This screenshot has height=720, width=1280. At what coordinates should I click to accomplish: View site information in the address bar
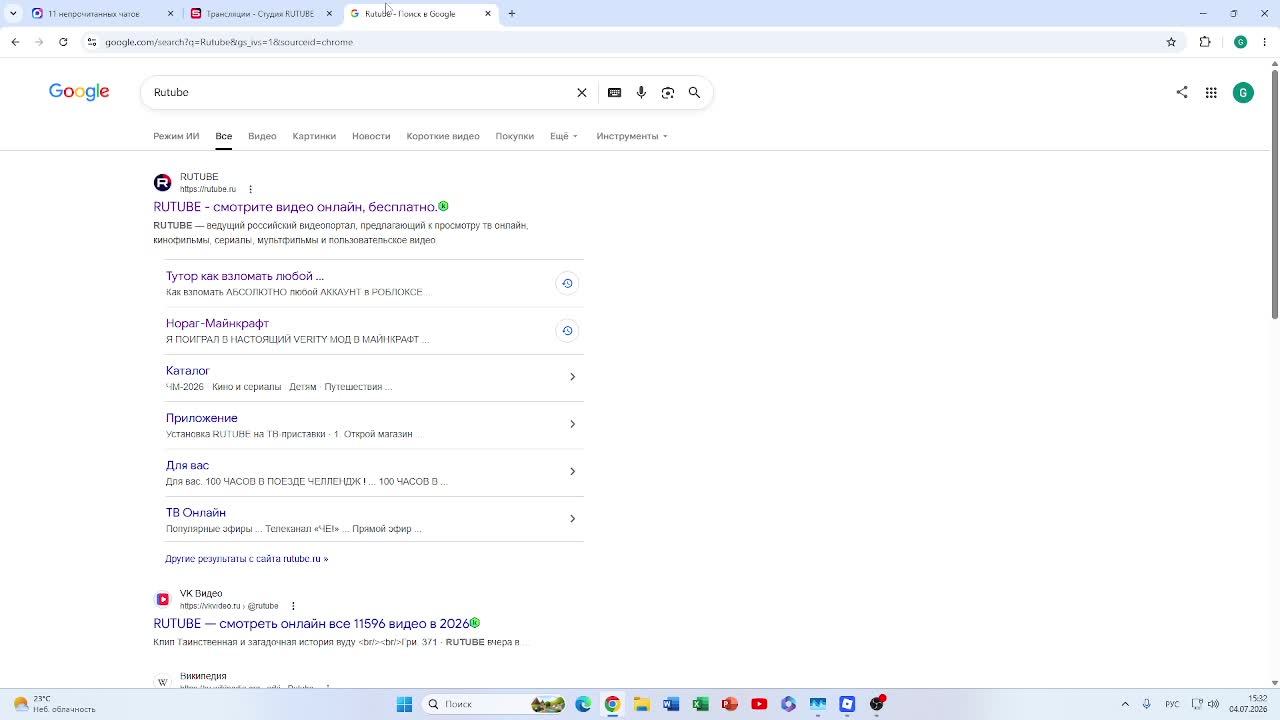92,42
